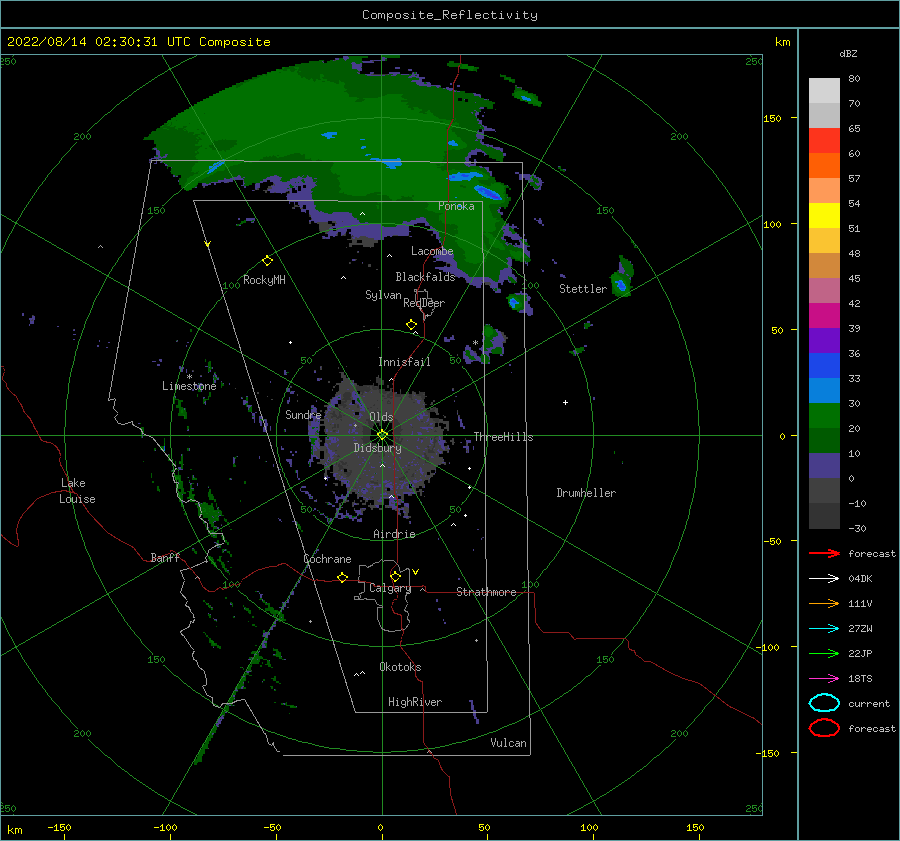Click the -10 dBZ dark gray swatch
This screenshot has width=900, height=841.
click(x=824, y=516)
